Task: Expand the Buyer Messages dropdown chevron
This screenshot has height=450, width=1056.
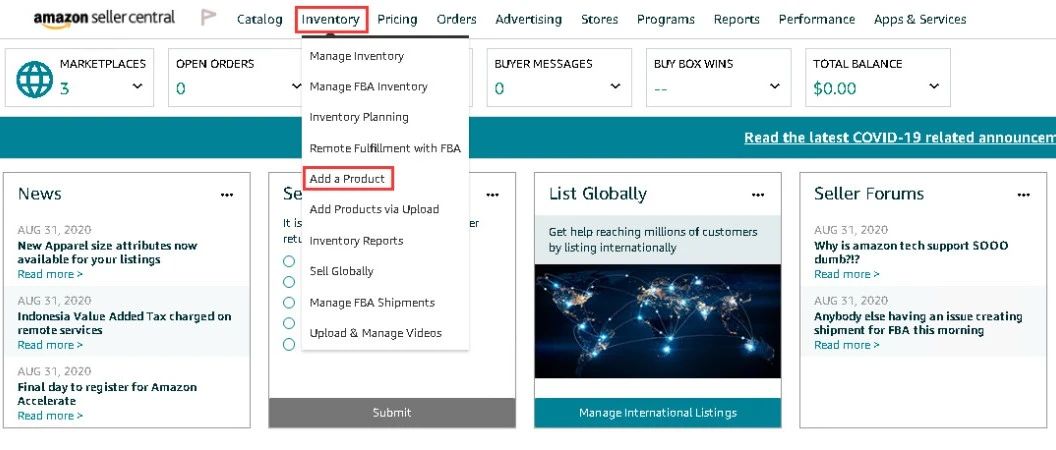Action: pos(615,87)
